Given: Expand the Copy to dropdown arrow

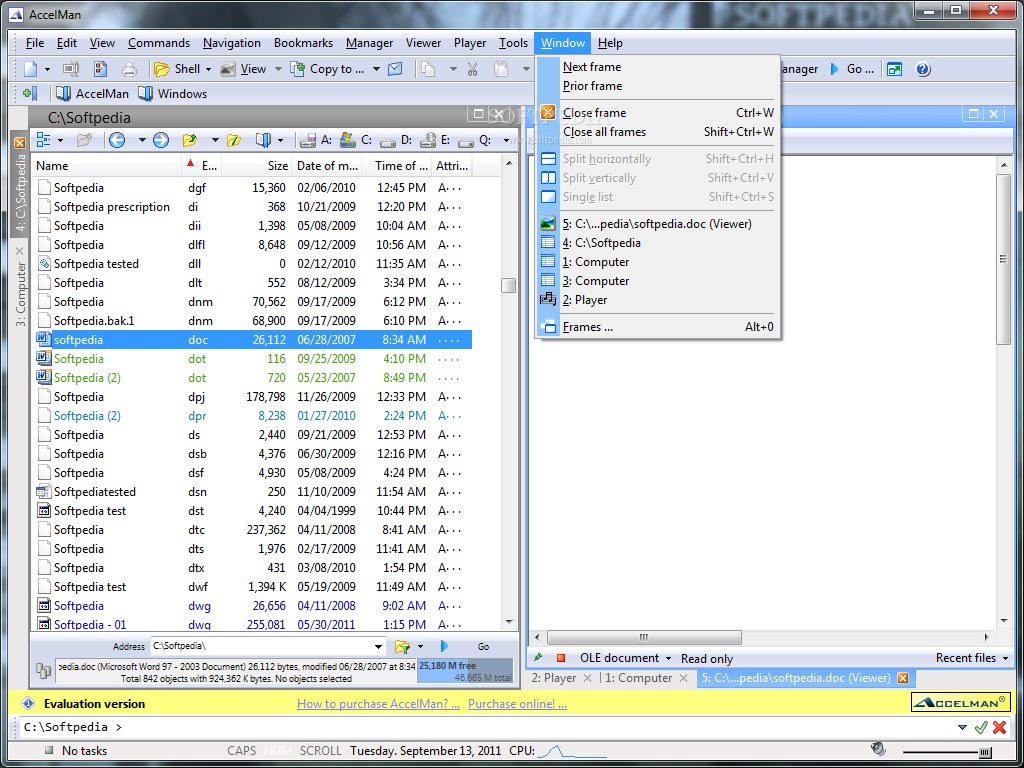Looking at the screenshot, I should click(x=376, y=69).
